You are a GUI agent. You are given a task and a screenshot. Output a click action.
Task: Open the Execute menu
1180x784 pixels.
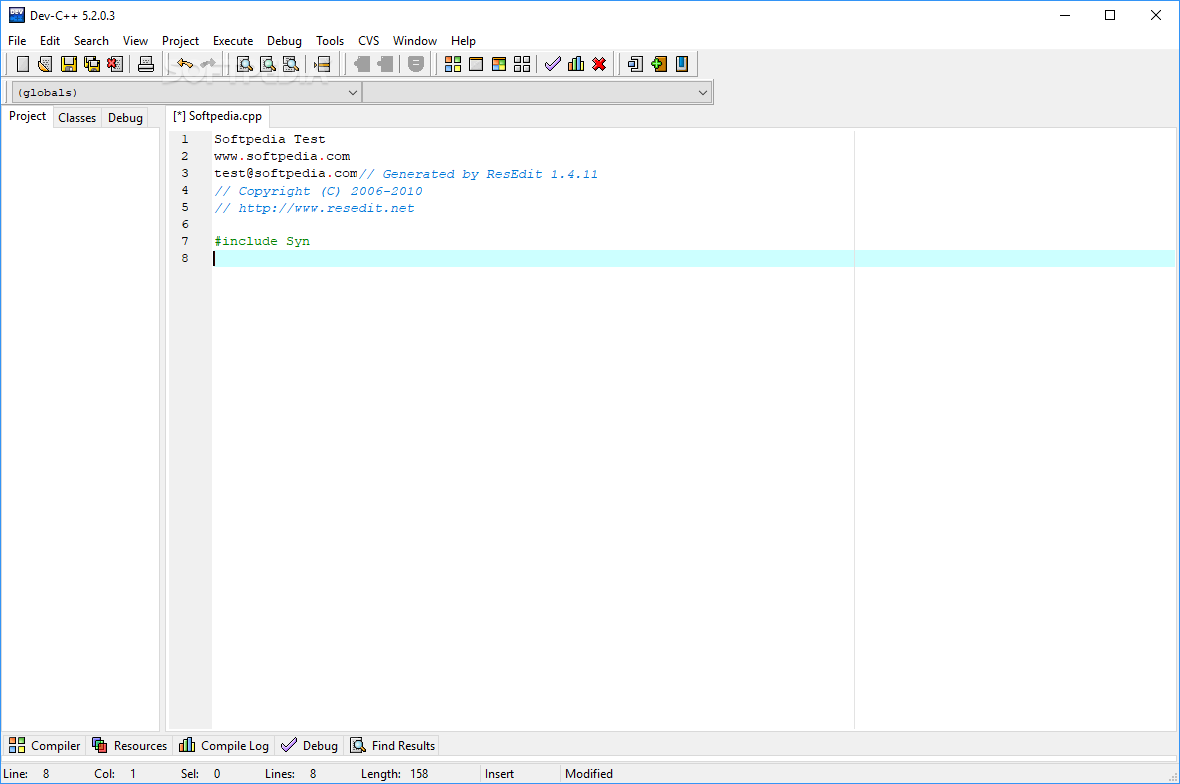click(x=233, y=41)
